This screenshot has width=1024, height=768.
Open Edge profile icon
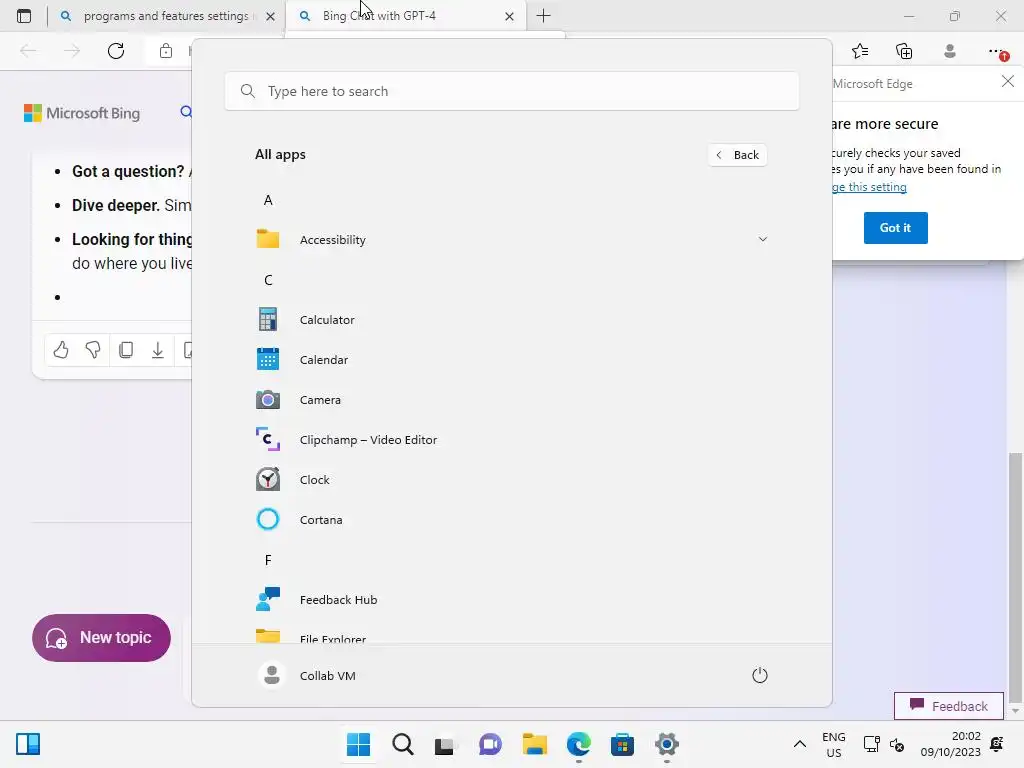950,51
